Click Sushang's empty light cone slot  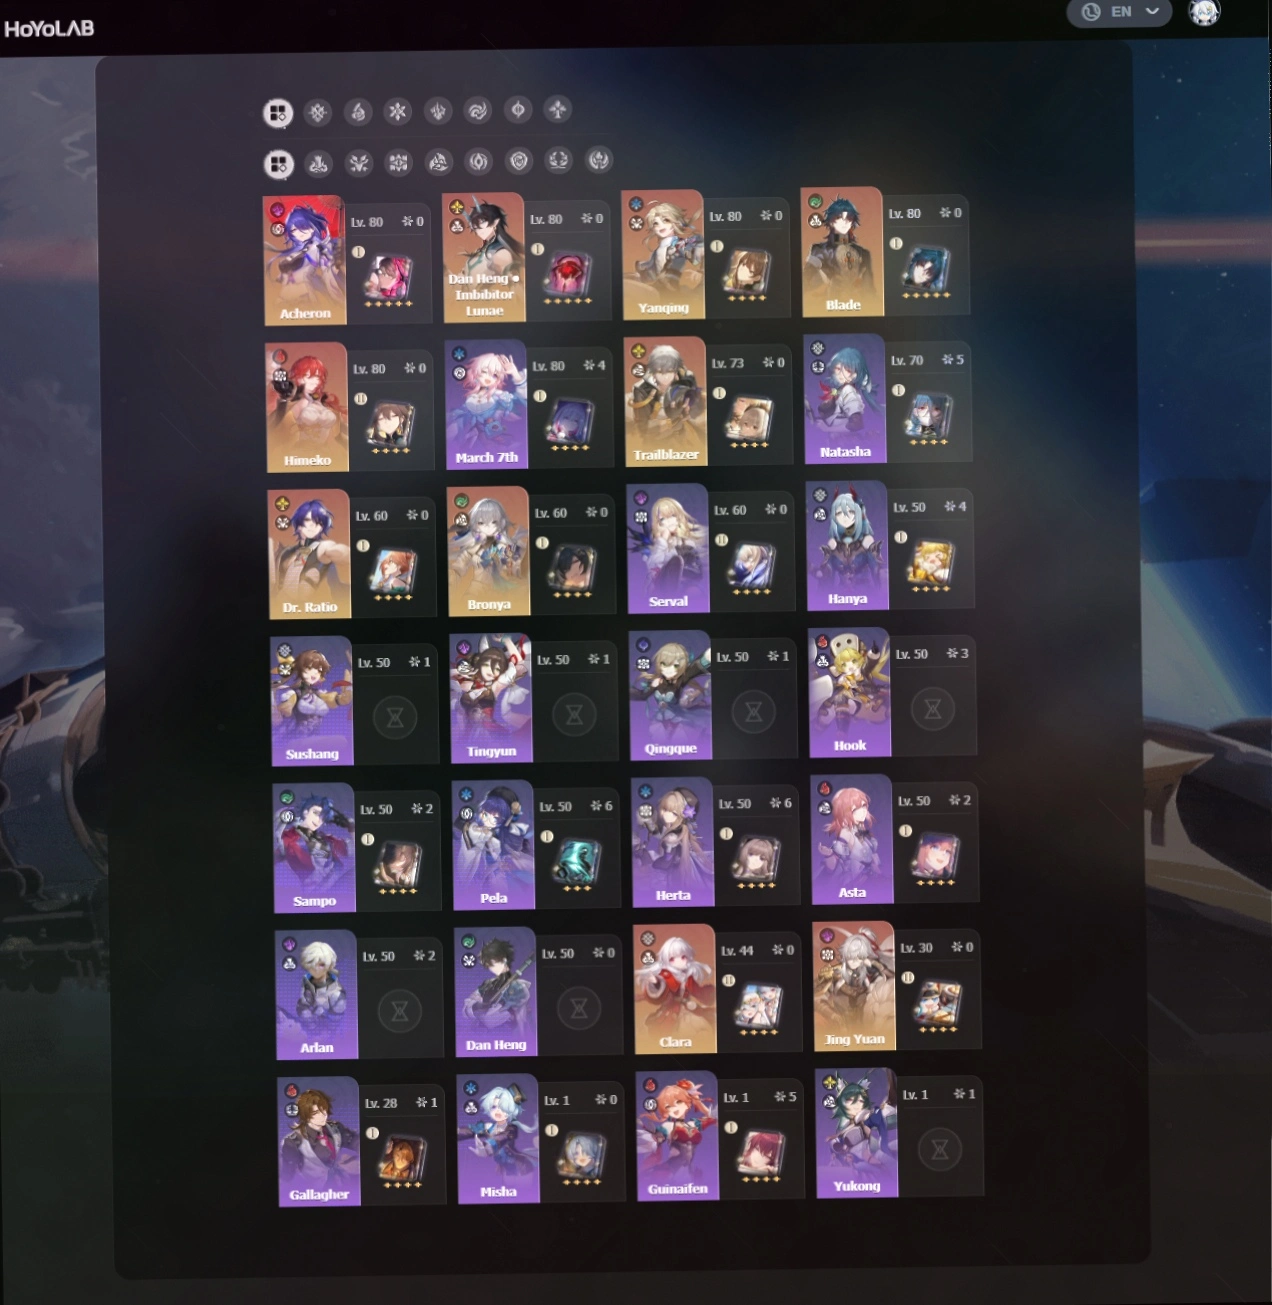coord(395,717)
